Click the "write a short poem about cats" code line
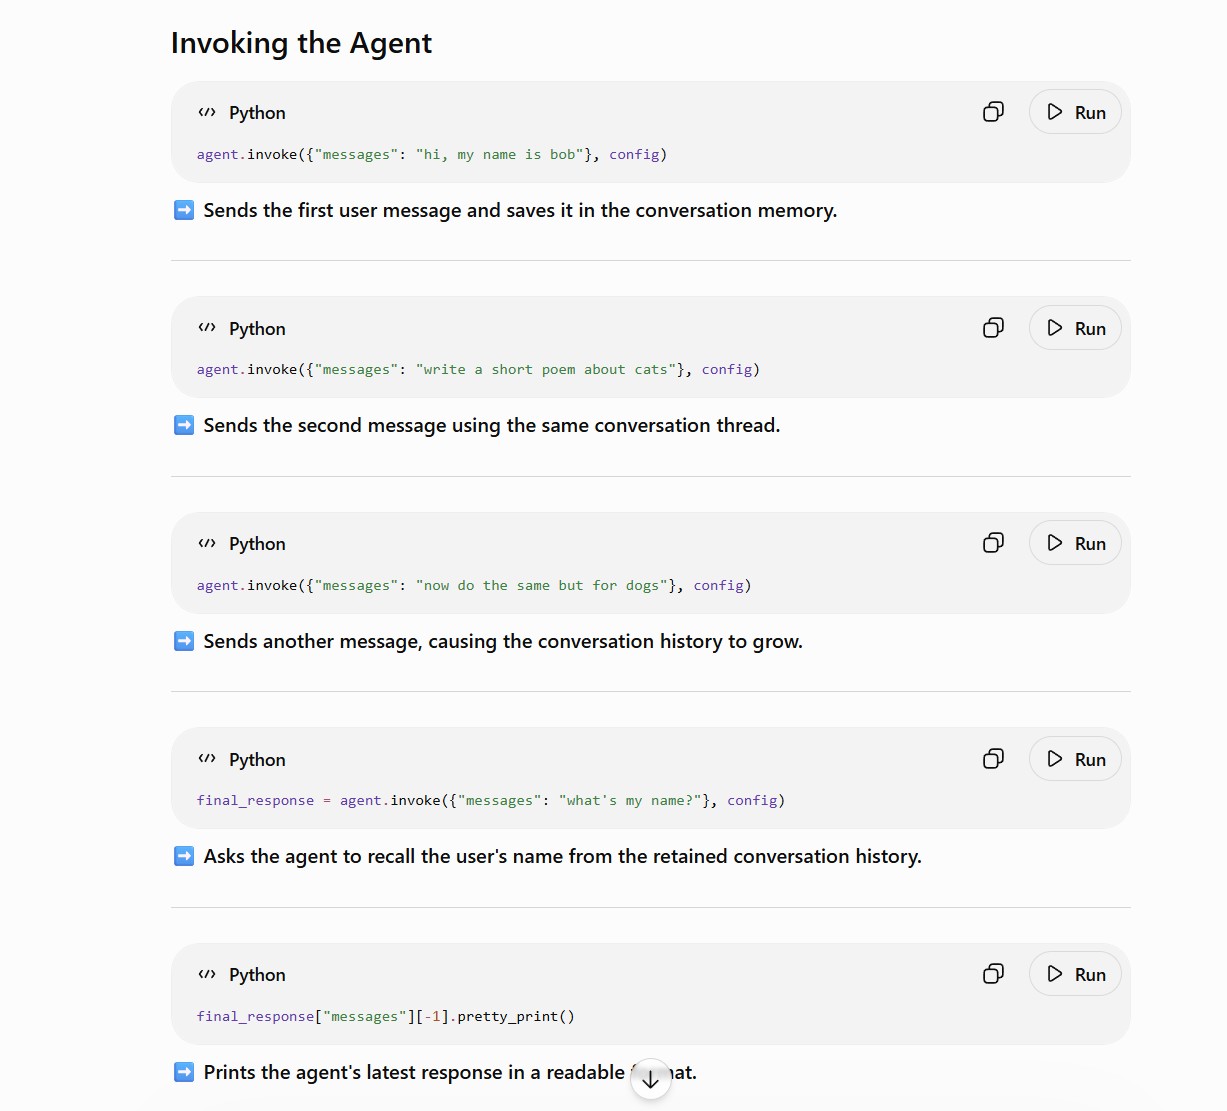The image size is (1227, 1111). pos(478,370)
